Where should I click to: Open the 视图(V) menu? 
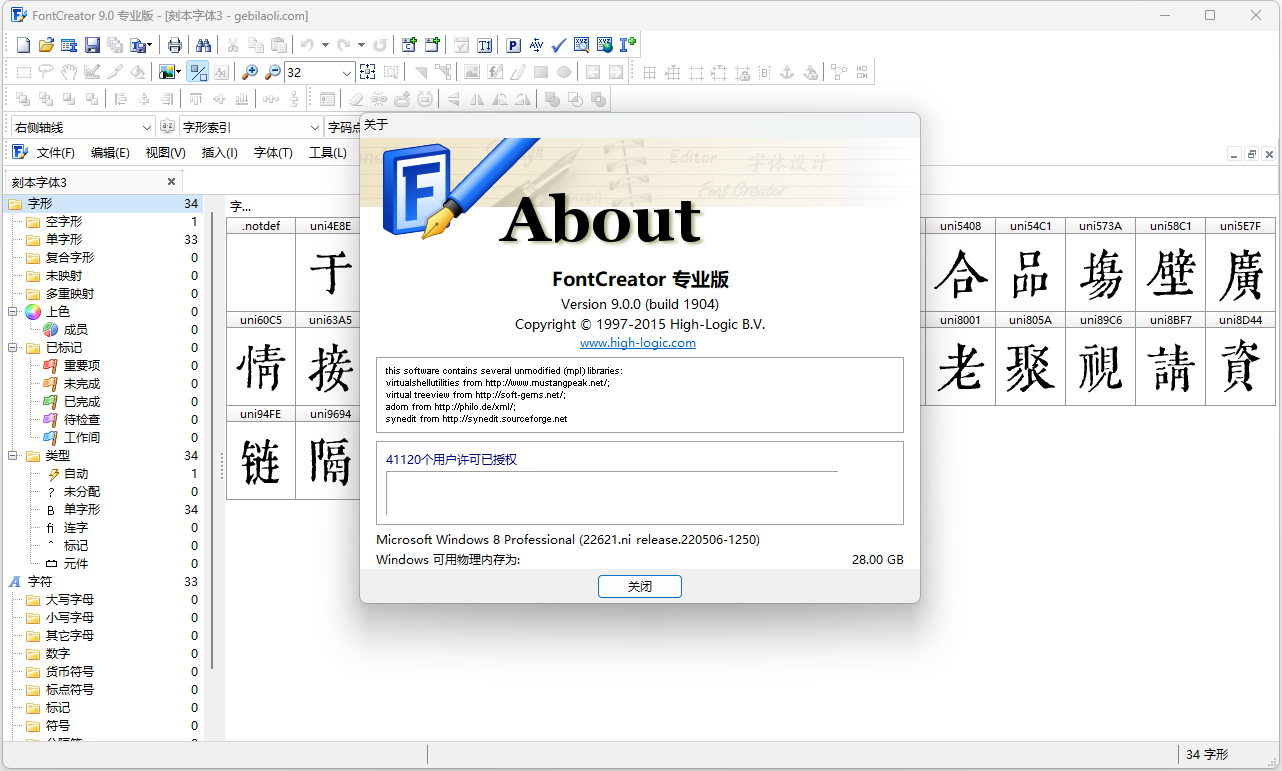tap(165, 153)
